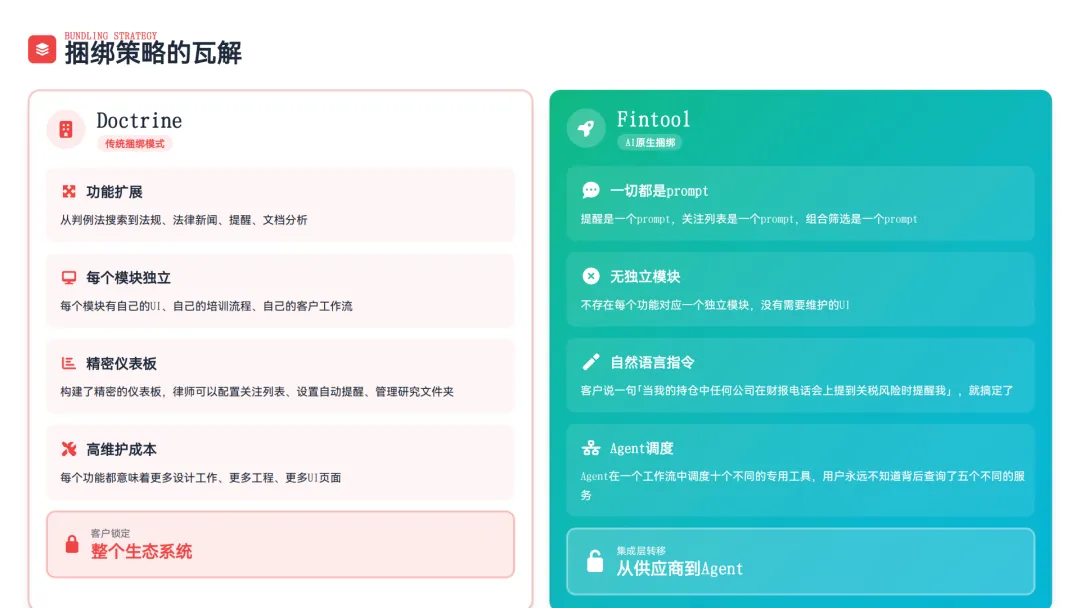Click the Fintool heading
The height and width of the screenshot is (608, 1080).
coord(653,120)
